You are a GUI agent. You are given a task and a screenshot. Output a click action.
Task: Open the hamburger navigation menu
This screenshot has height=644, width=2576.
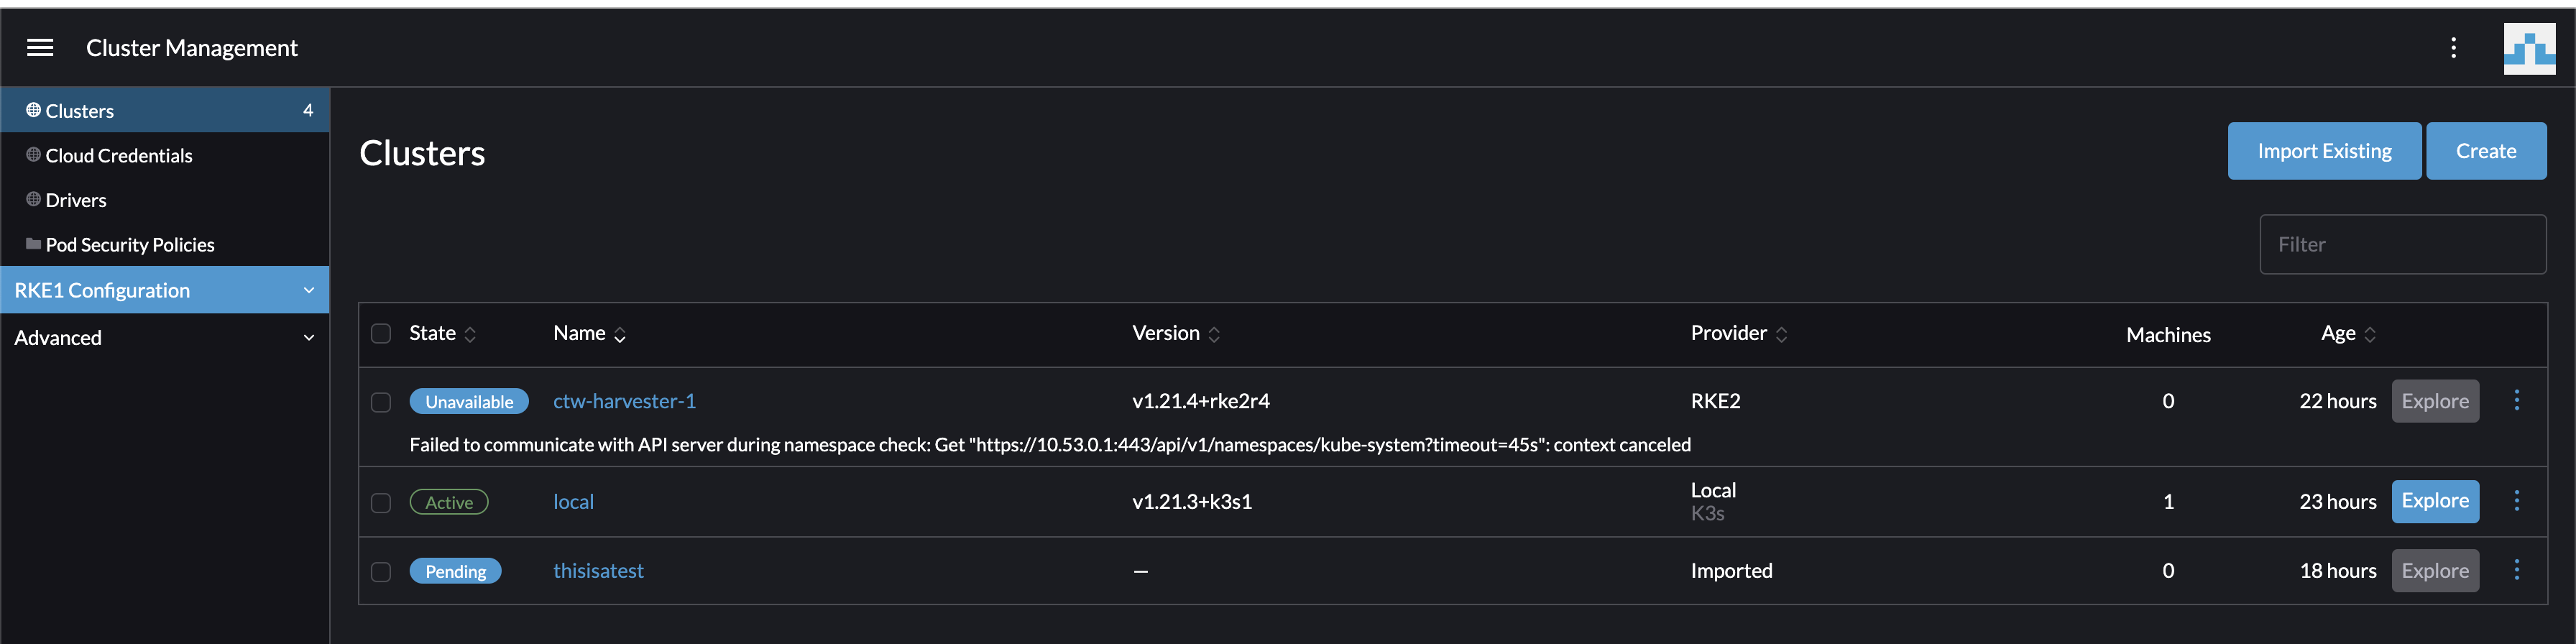(x=39, y=47)
